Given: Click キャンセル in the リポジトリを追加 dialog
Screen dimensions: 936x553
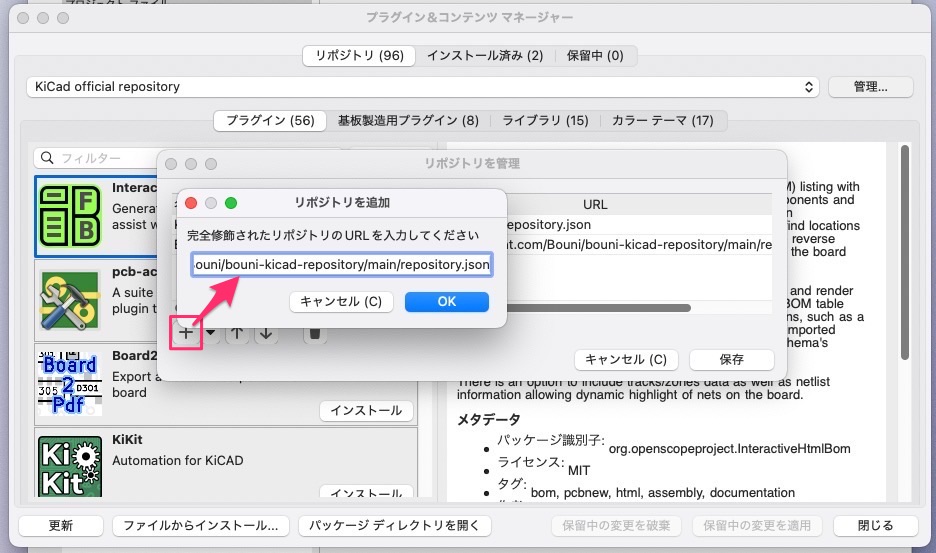Looking at the screenshot, I should pos(341,301).
